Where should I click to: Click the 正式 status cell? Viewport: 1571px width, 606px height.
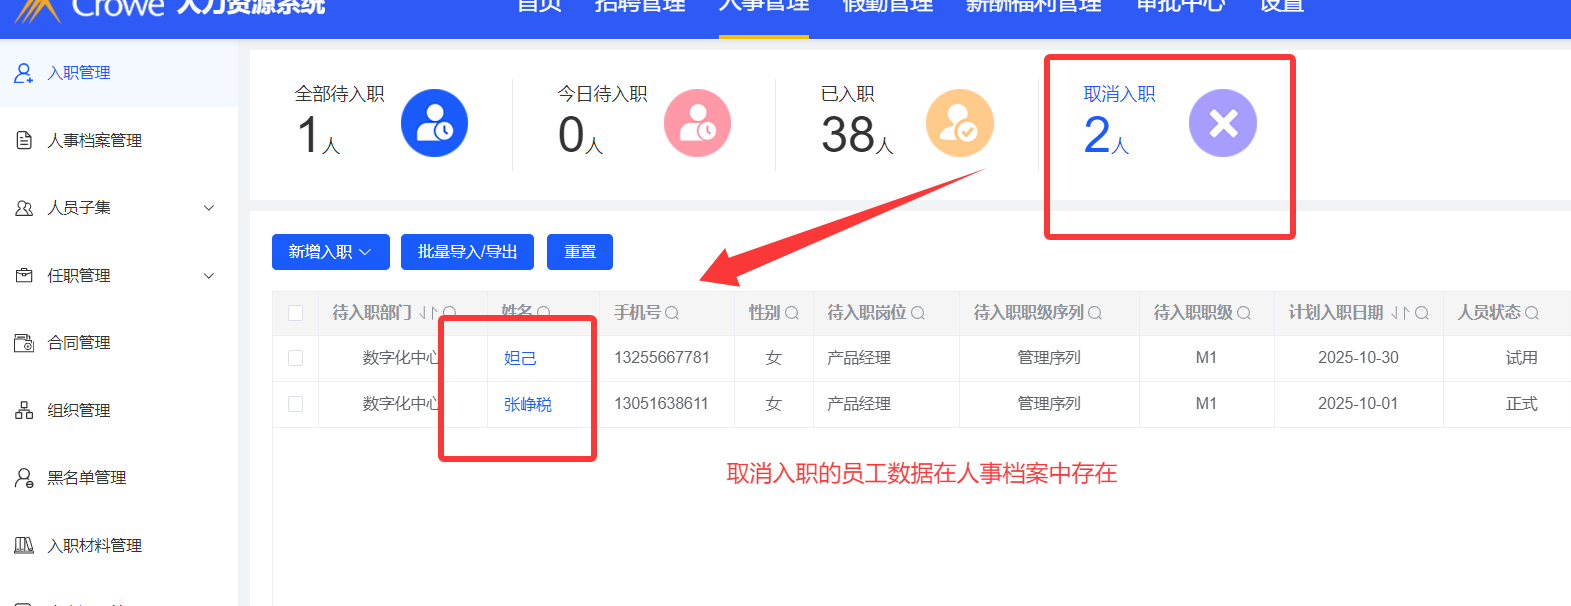1522,404
